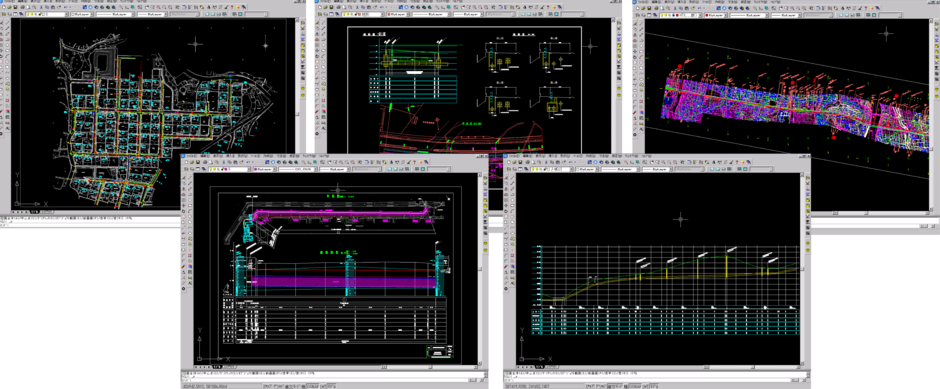Click Save icon in town-plan window
This screenshot has height=389, width=940.
click(x=15, y=7)
